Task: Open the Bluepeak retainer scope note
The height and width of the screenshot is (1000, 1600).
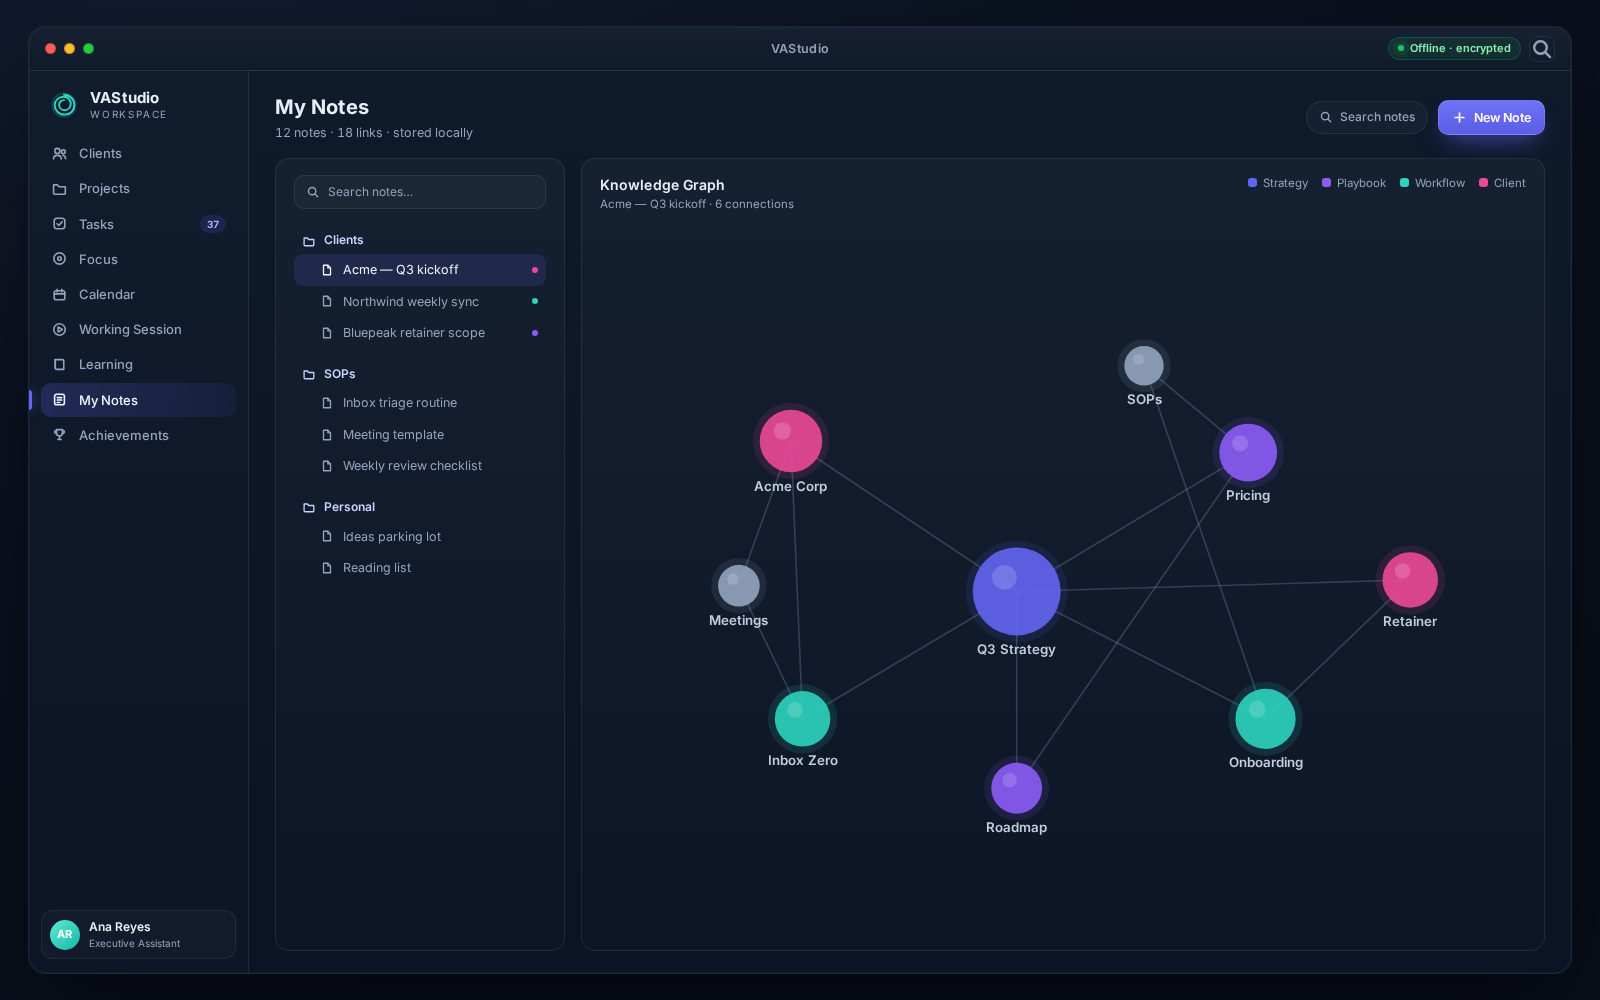Action: coord(420,333)
